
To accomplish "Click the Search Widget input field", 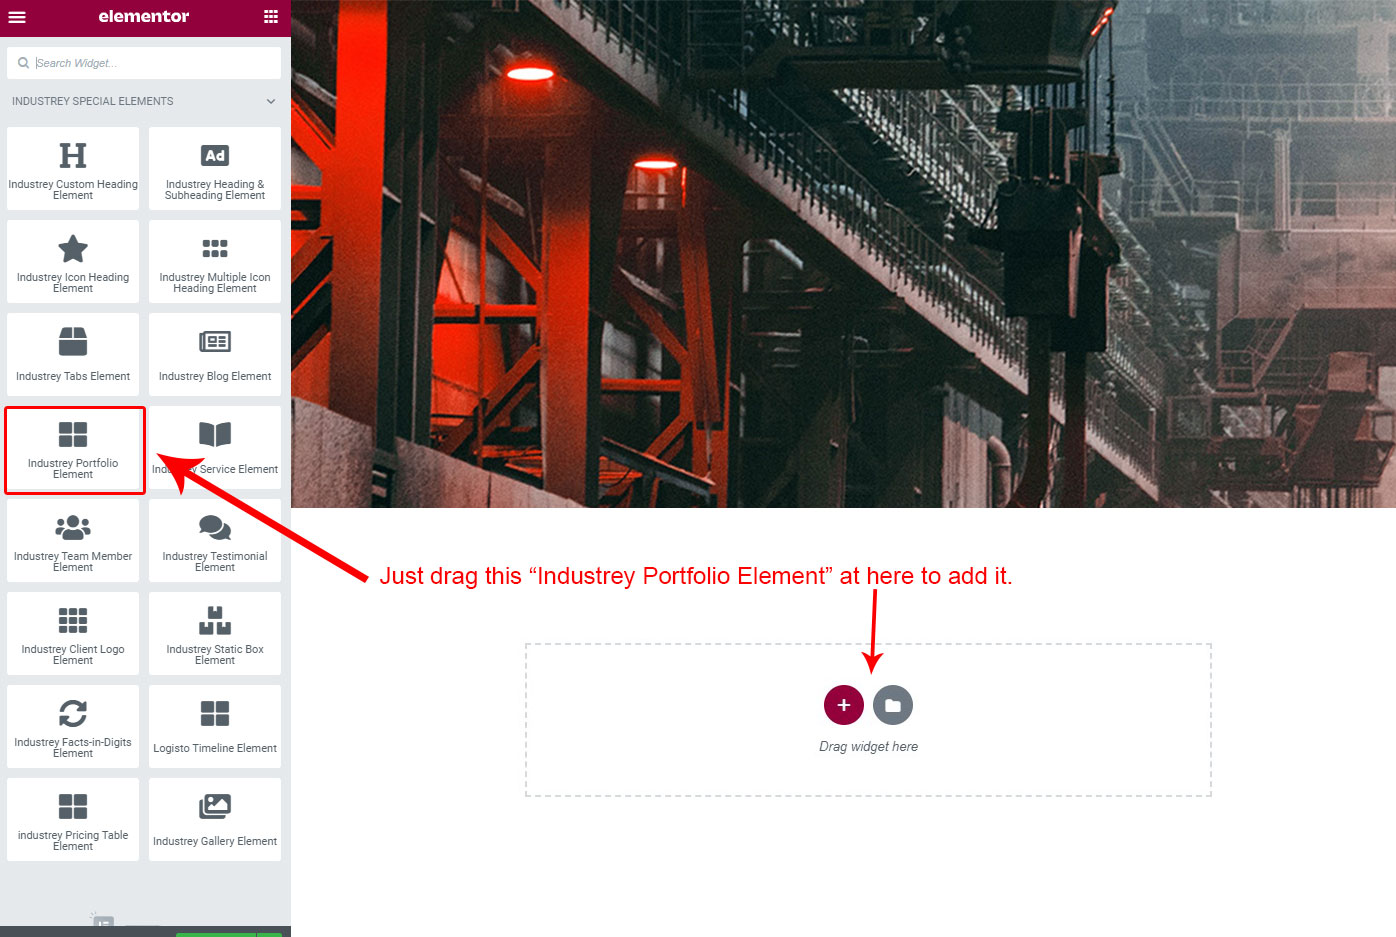I will 144,63.
